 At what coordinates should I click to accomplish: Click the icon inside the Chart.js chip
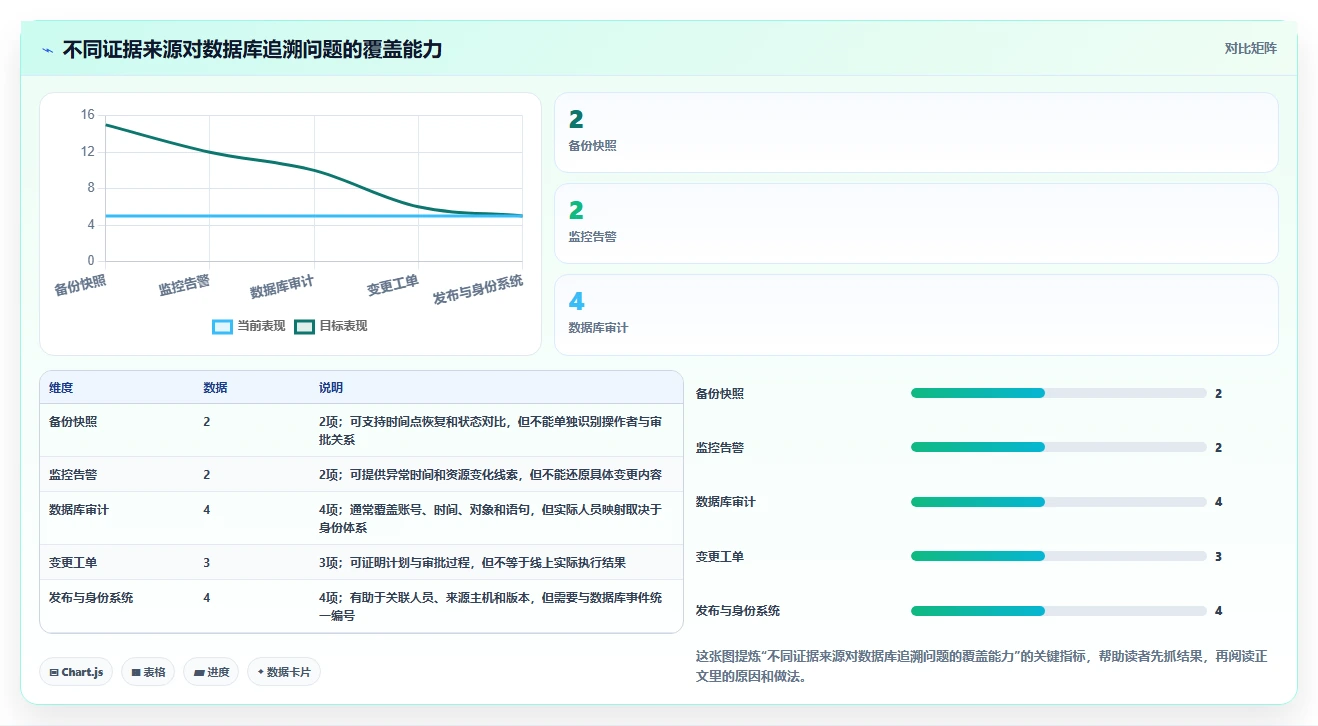(53, 673)
